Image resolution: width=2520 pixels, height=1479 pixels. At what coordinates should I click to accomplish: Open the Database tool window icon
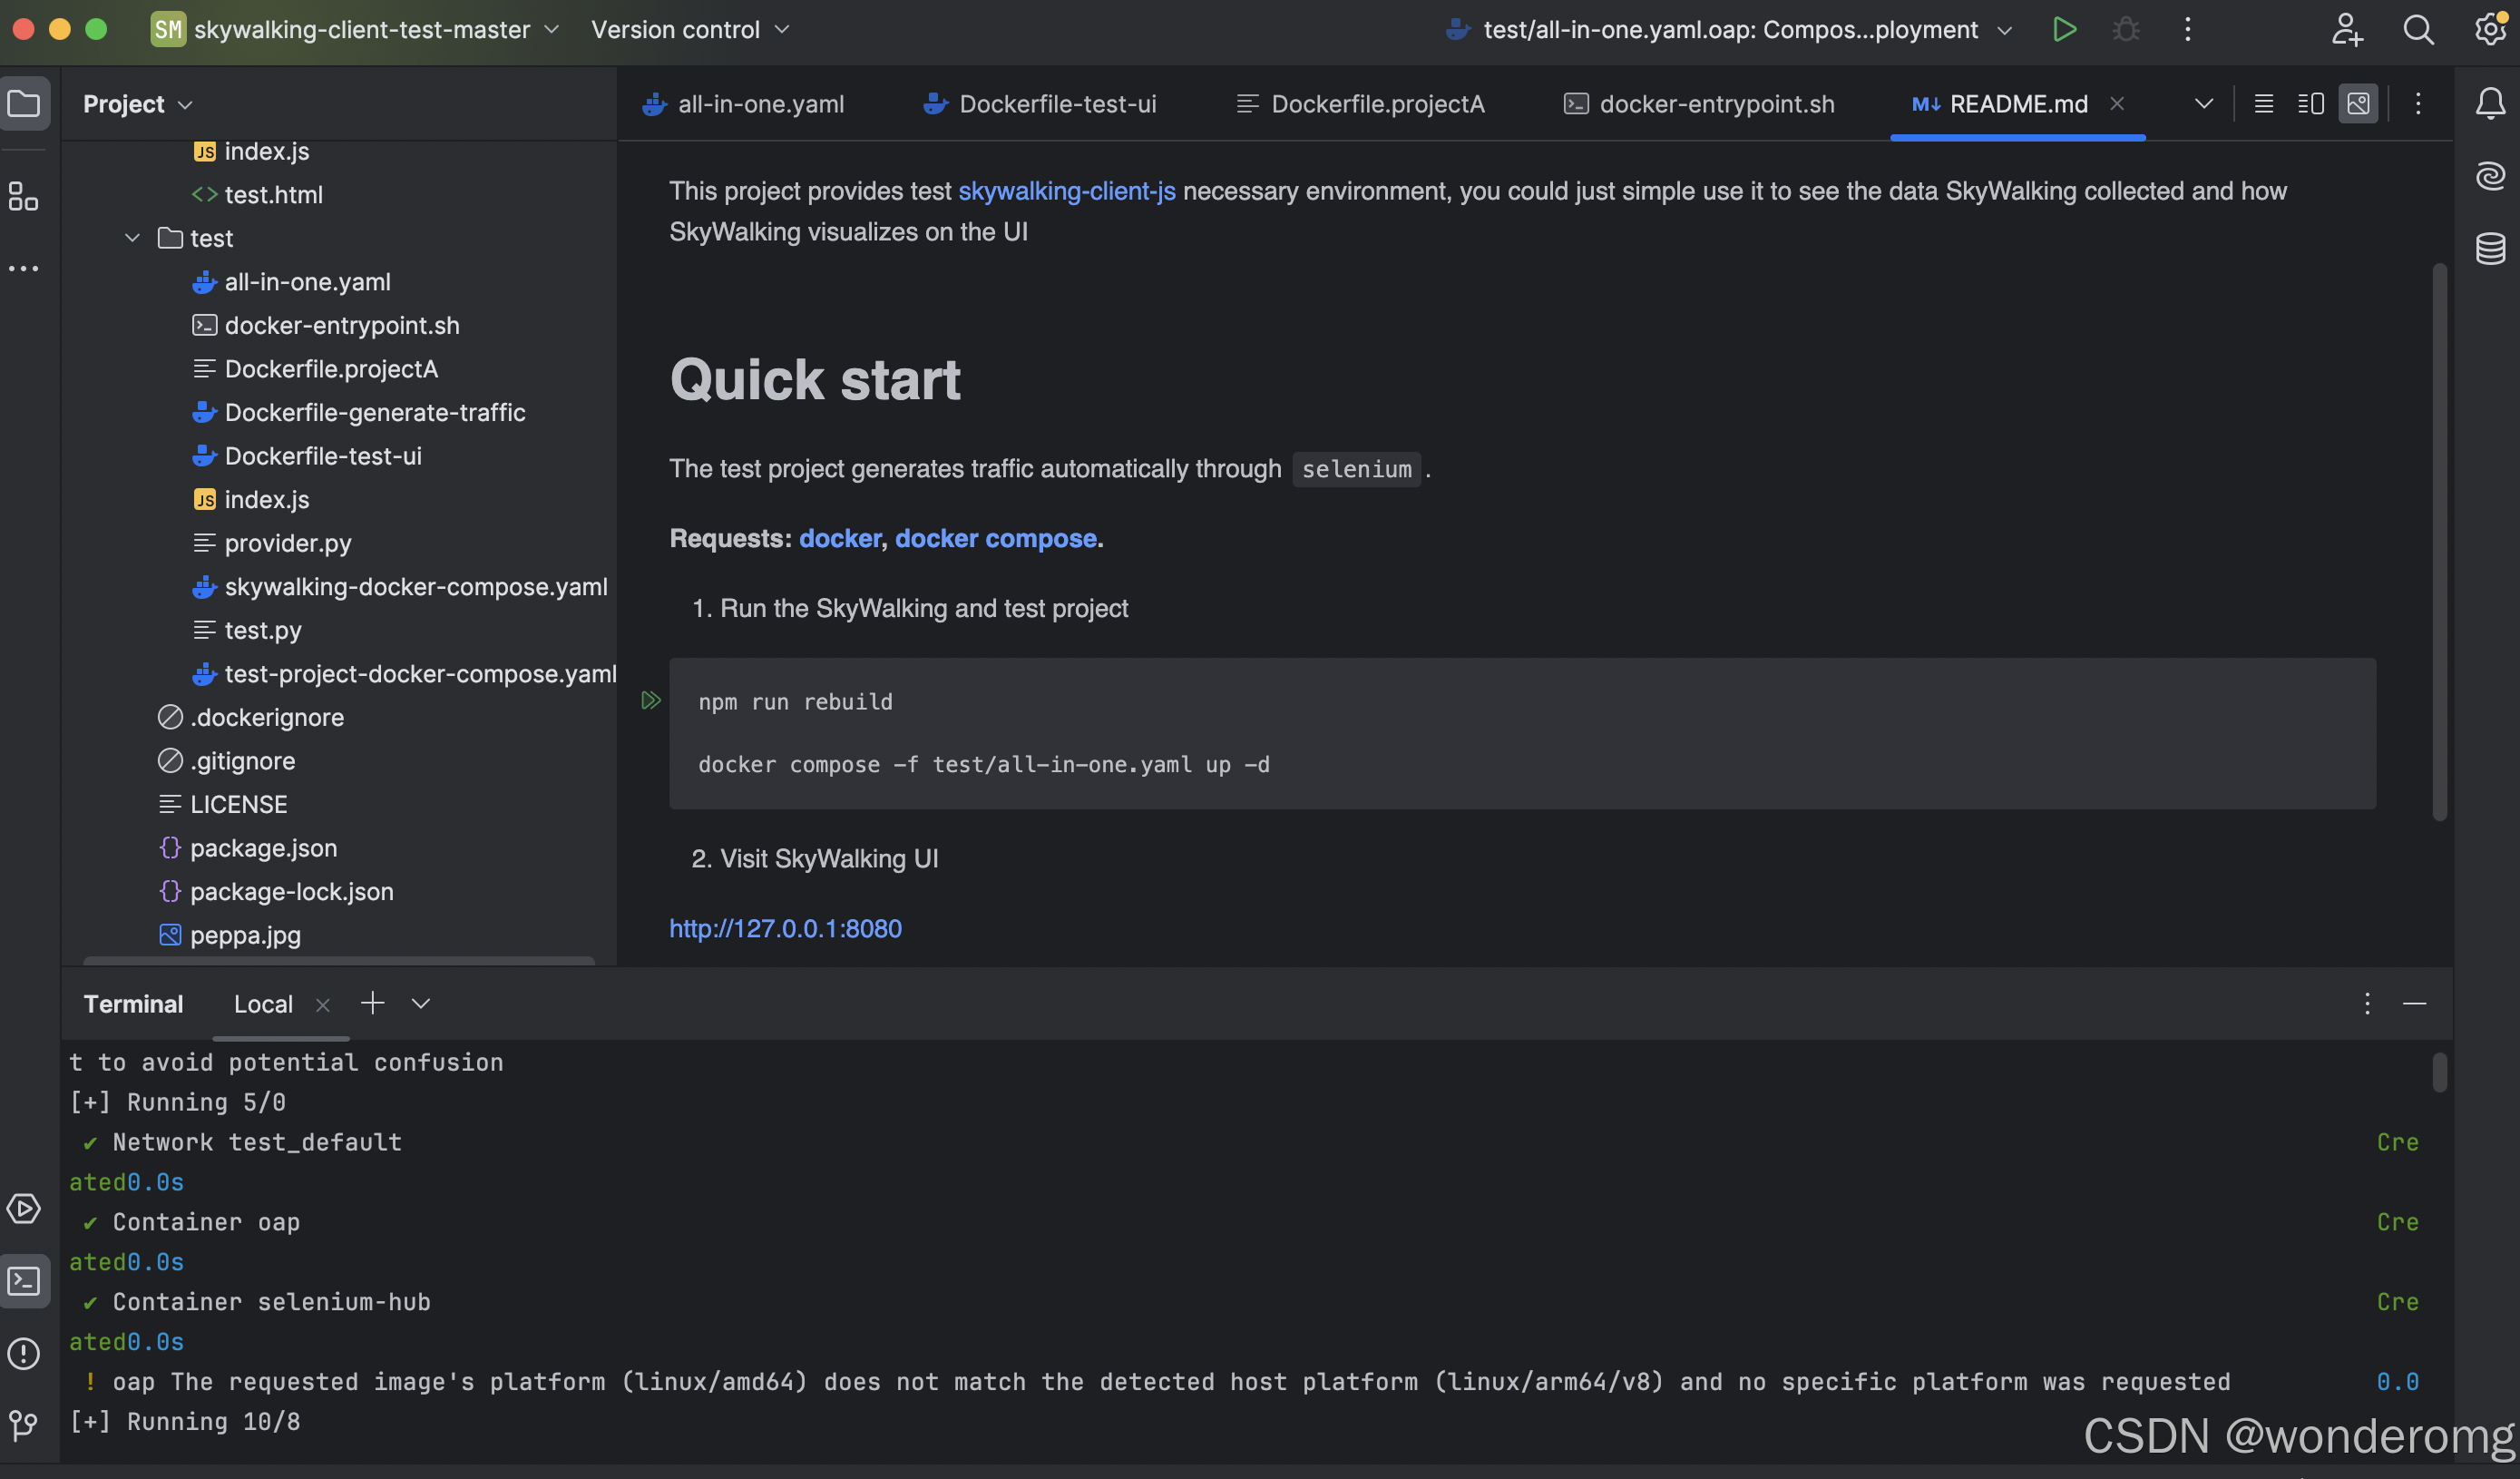(2490, 247)
